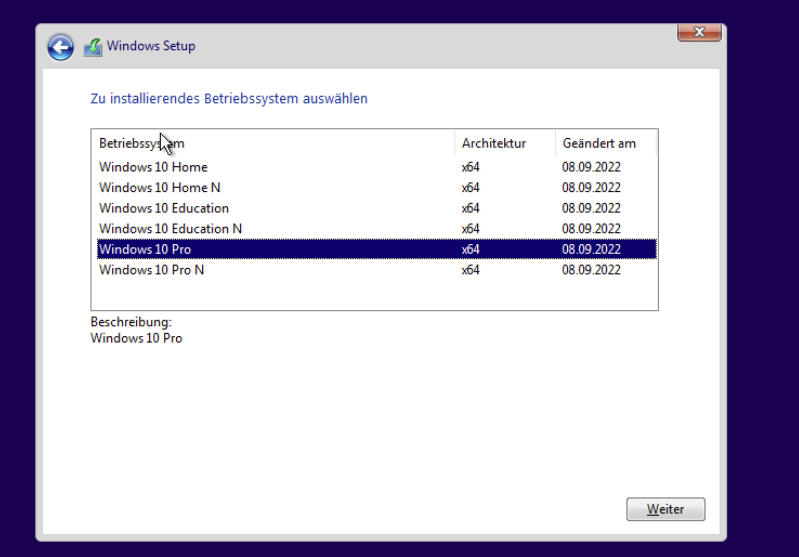
Task: Select Windows 10 Home edition
Action: tap(377, 167)
